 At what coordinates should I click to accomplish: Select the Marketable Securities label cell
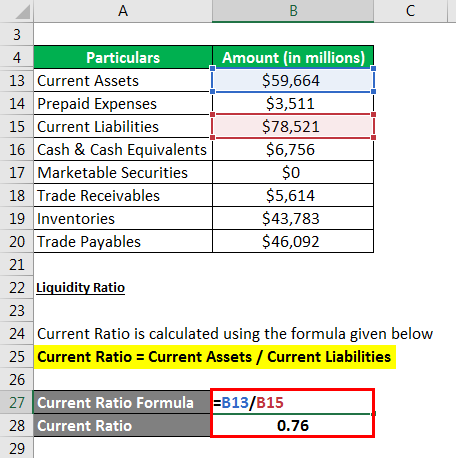[123, 172]
